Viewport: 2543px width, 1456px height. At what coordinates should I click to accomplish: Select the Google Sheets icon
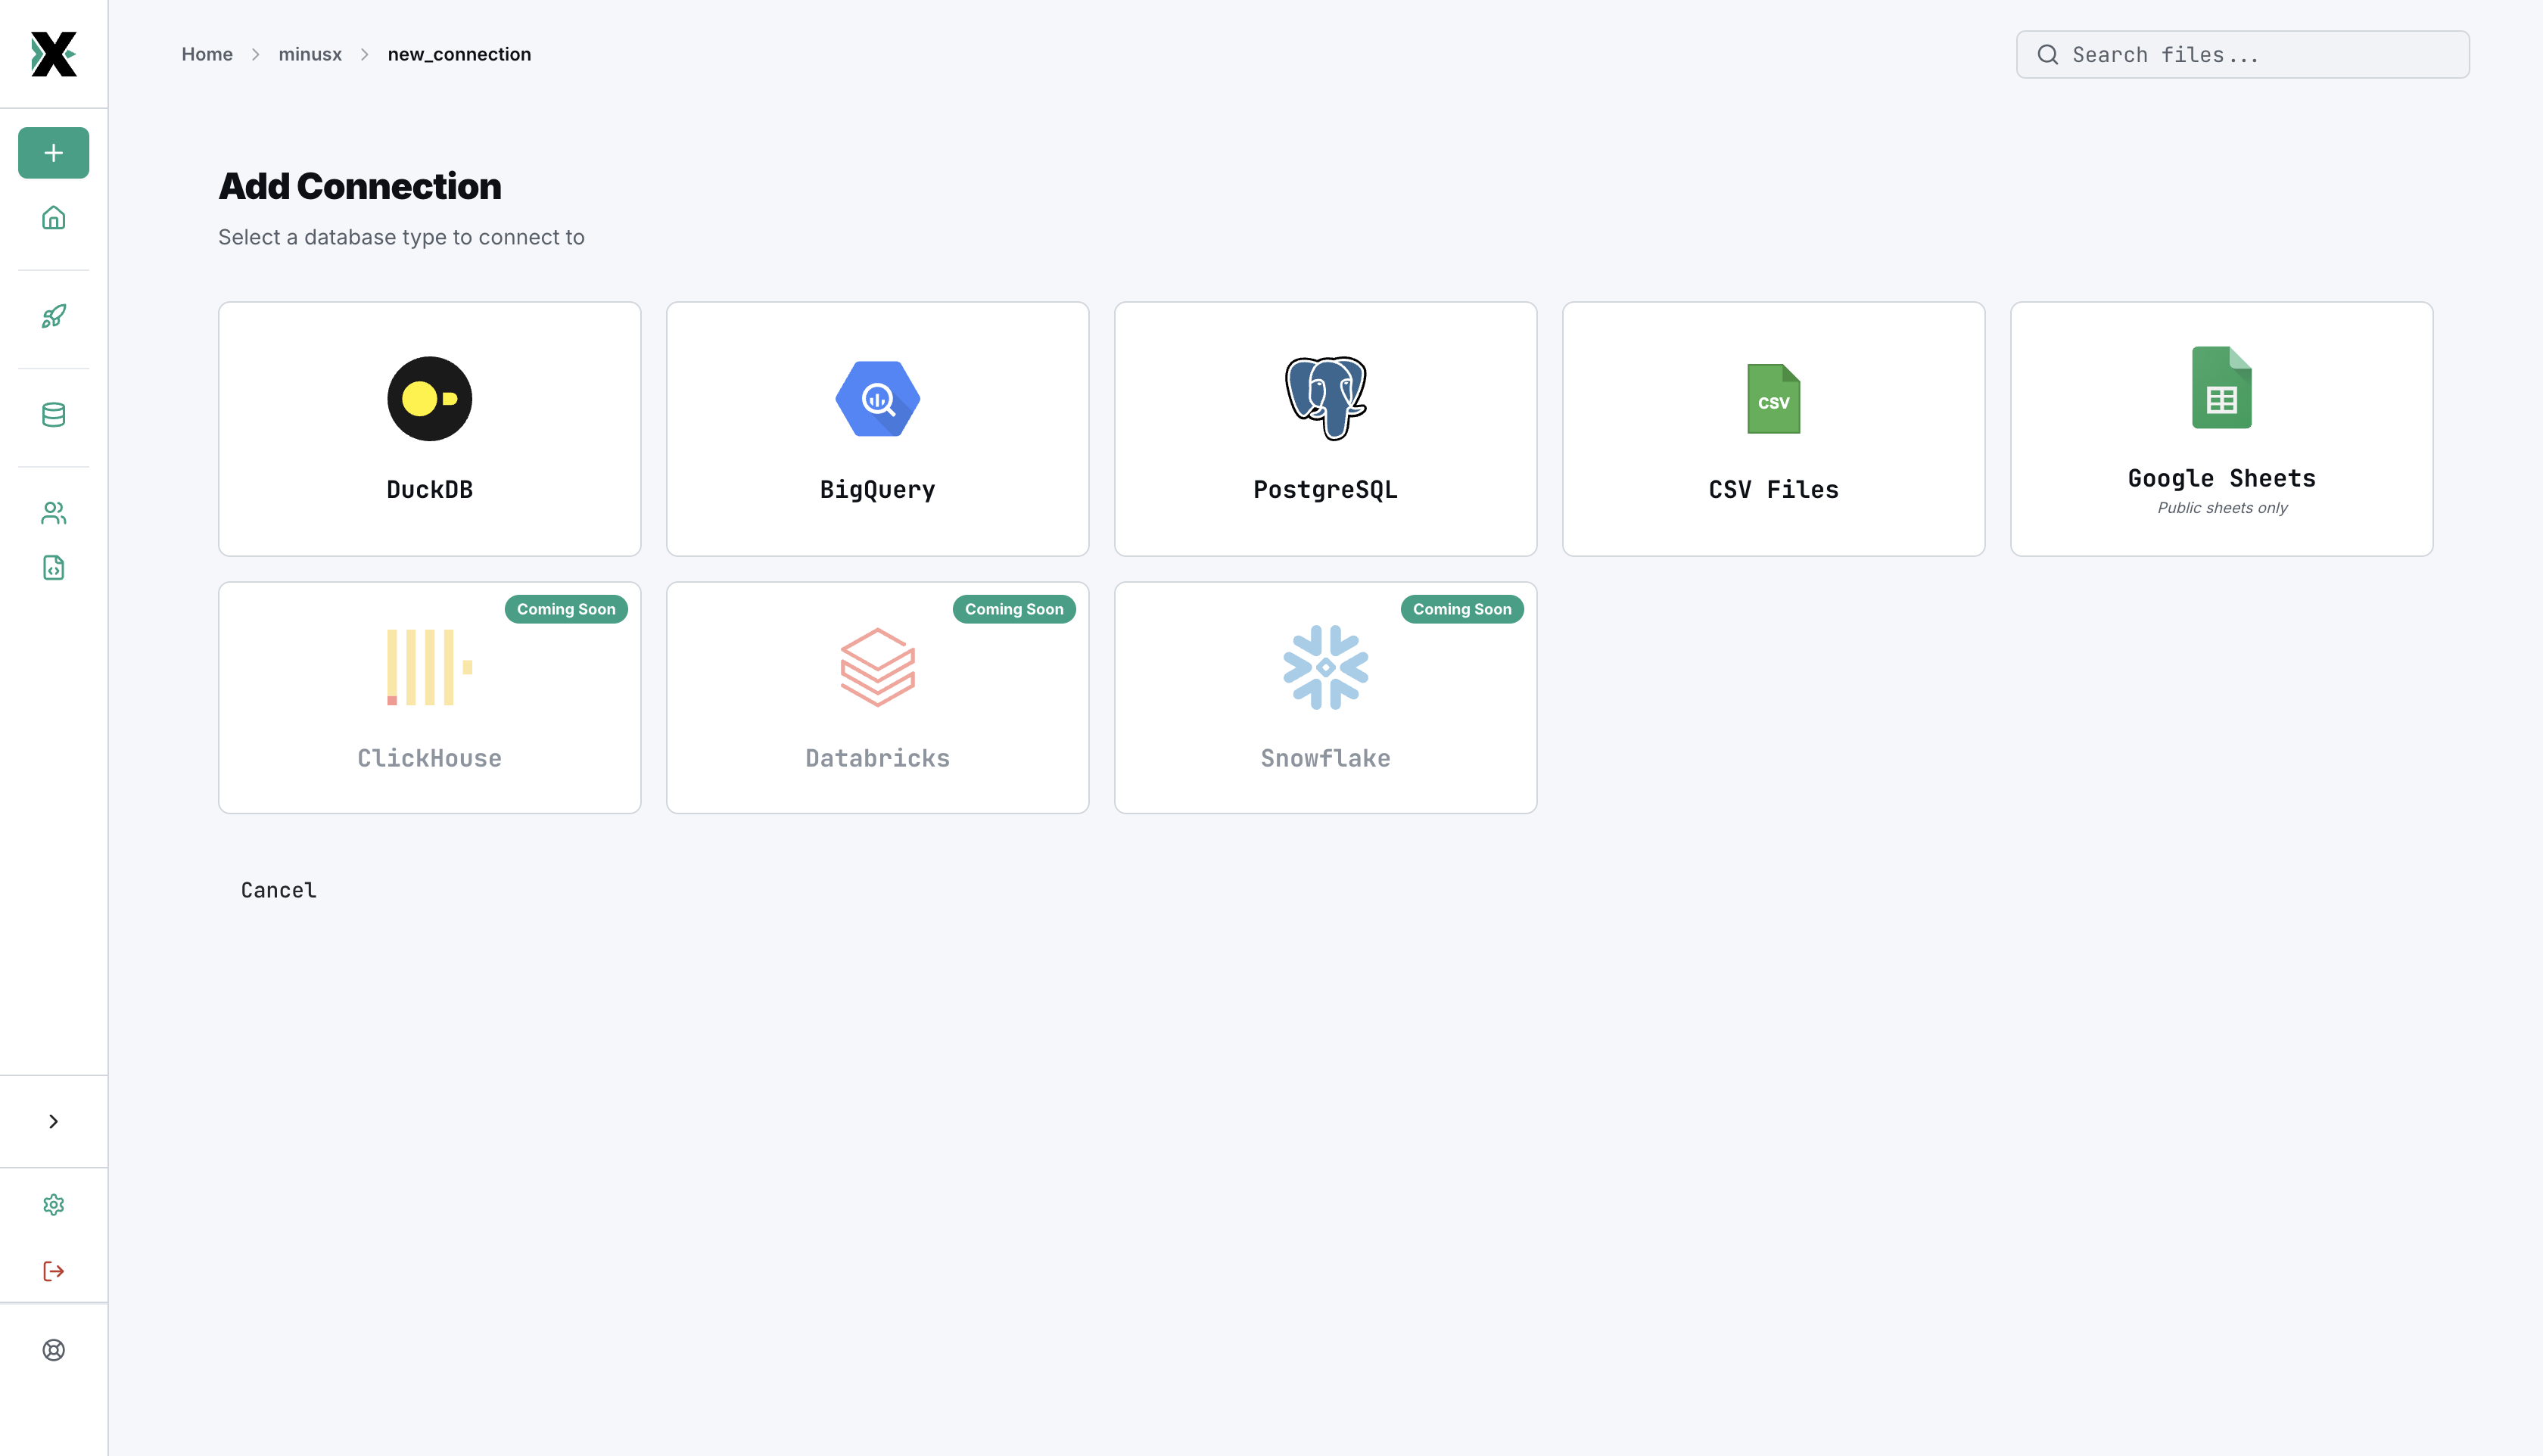pyautogui.click(x=2222, y=388)
